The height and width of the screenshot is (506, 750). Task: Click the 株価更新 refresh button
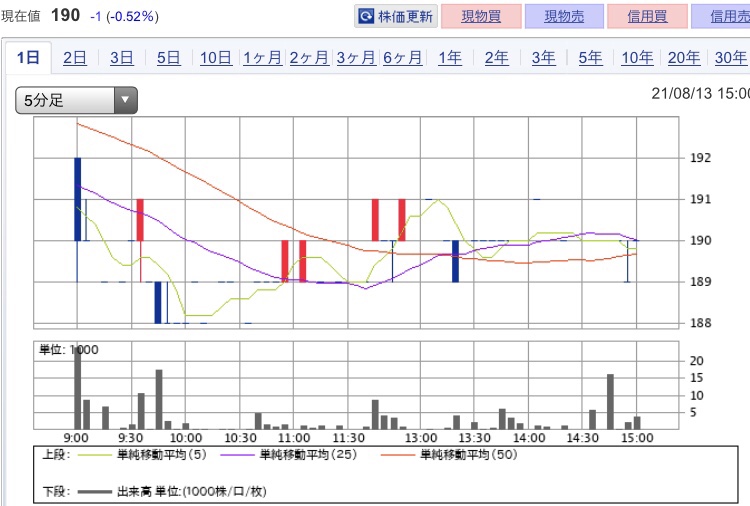pyautogui.click(x=396, y=16)
